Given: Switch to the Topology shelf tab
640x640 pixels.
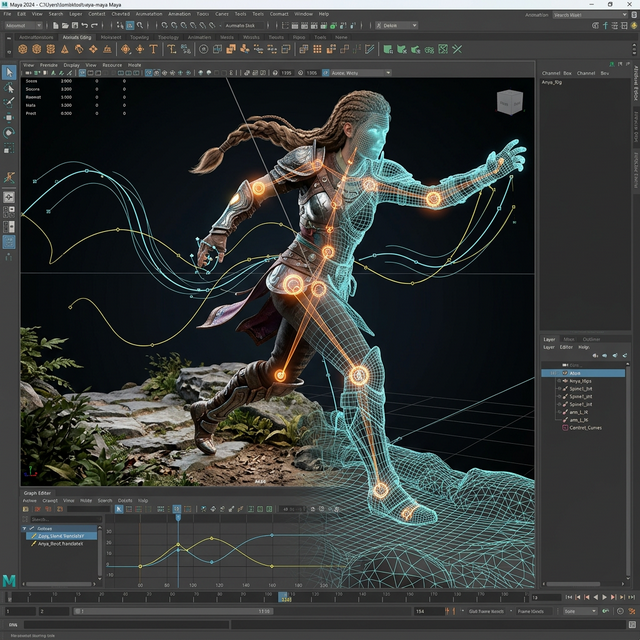Looking at the screenshot, I should coord(168,37).
